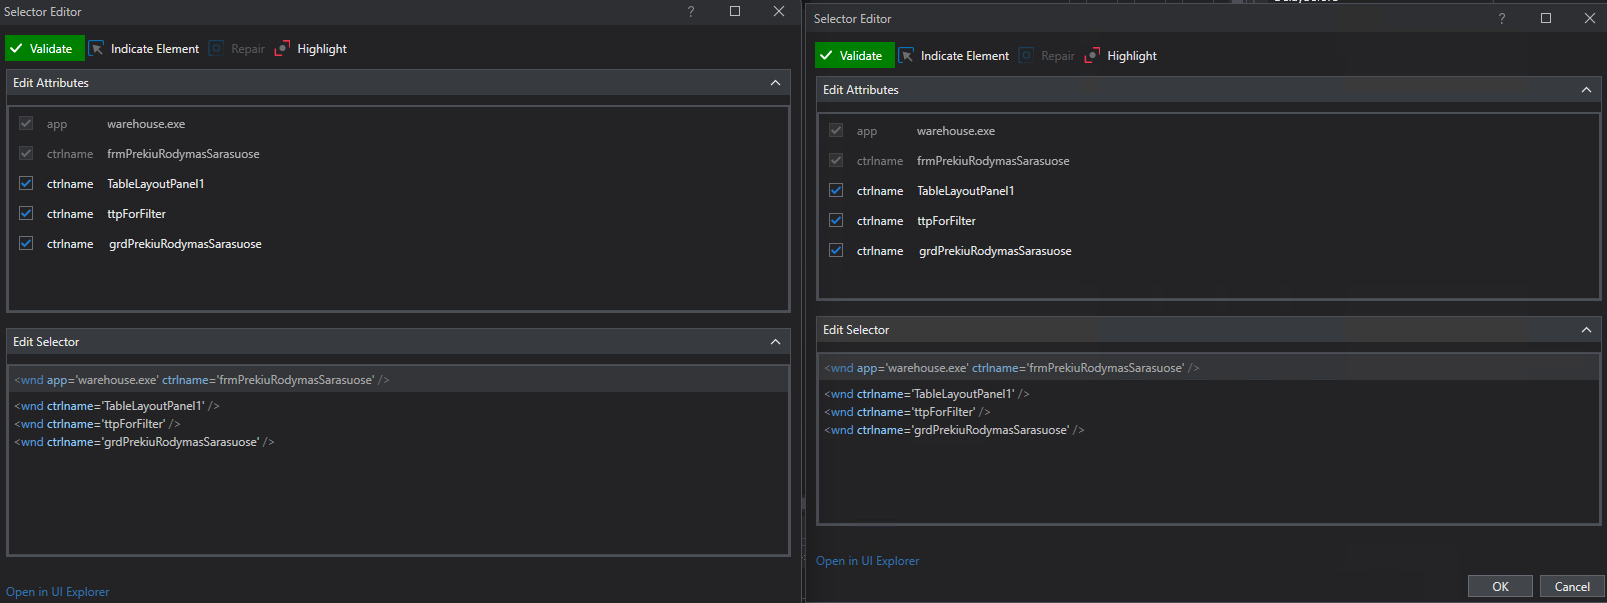The height and width of the screenshot is (603, 1607).
Task: Open help in the right Selector Editor
Action: point(1501,19)
